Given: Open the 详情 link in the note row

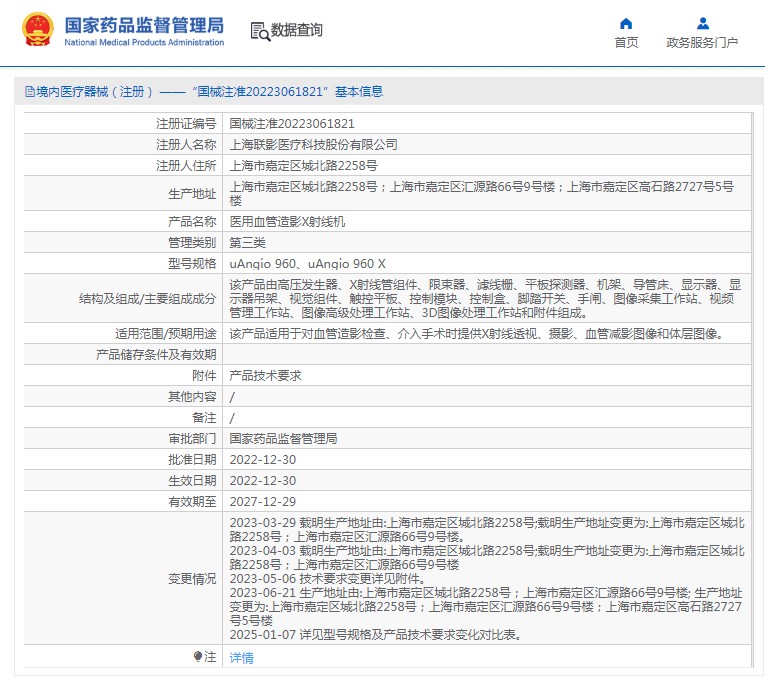Looking at the screenshot, I should click(241, 657).
